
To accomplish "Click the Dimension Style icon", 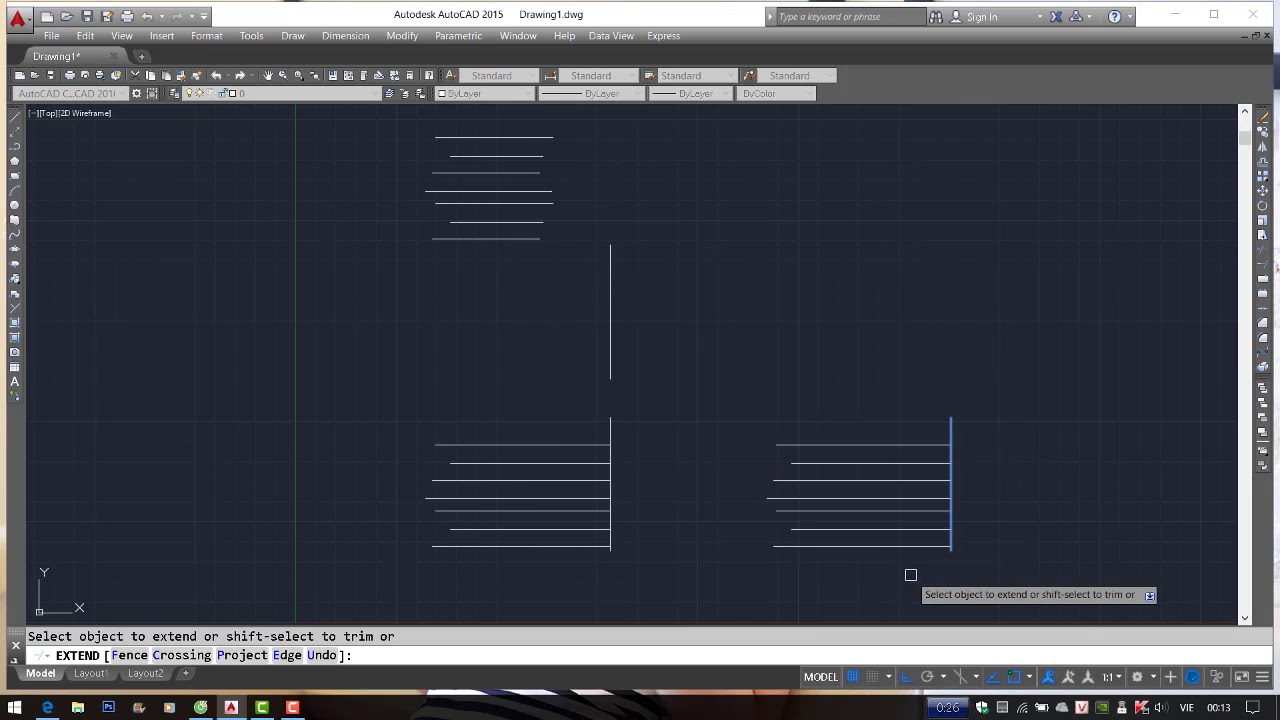I will click(x=550, y=75).
